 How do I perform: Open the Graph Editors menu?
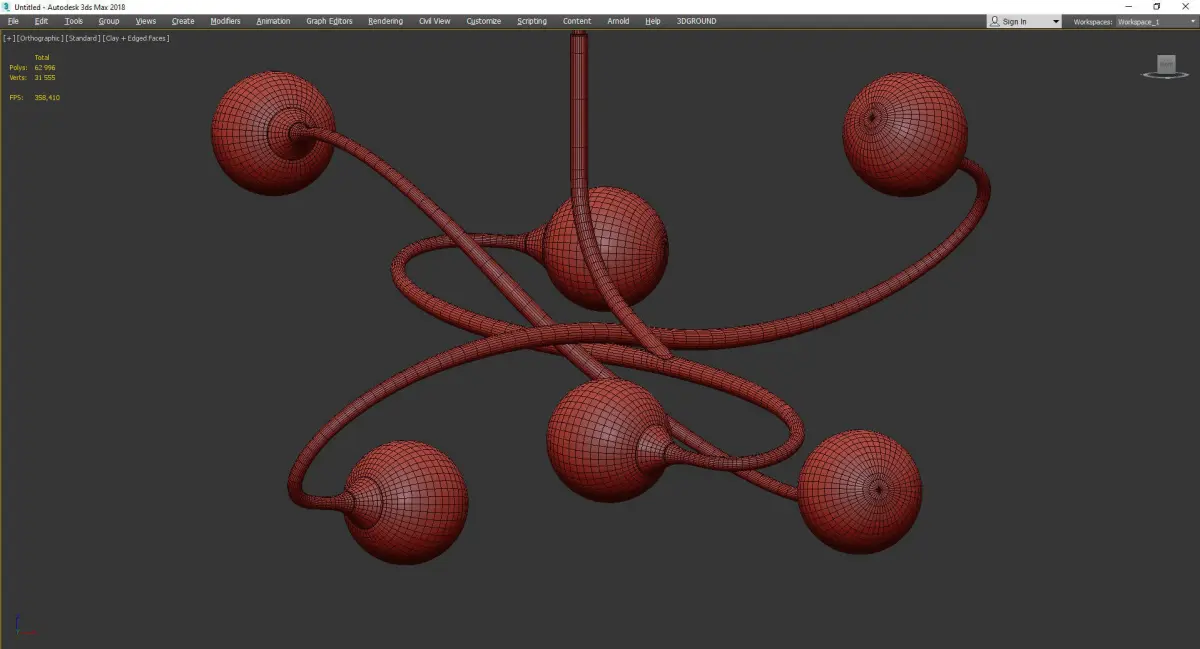[330, 21]
